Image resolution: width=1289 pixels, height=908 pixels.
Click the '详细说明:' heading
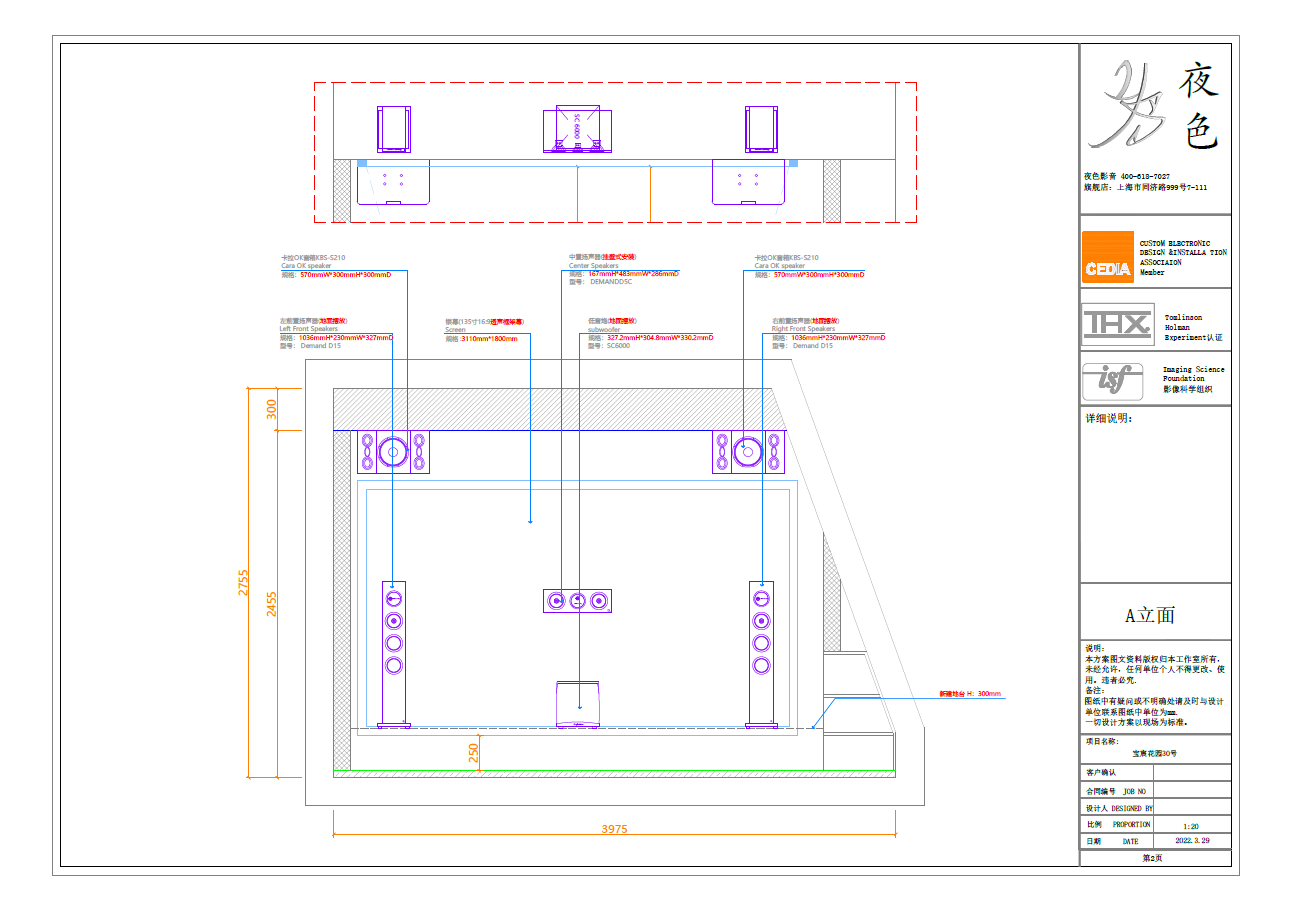[x=1107, y=418]
